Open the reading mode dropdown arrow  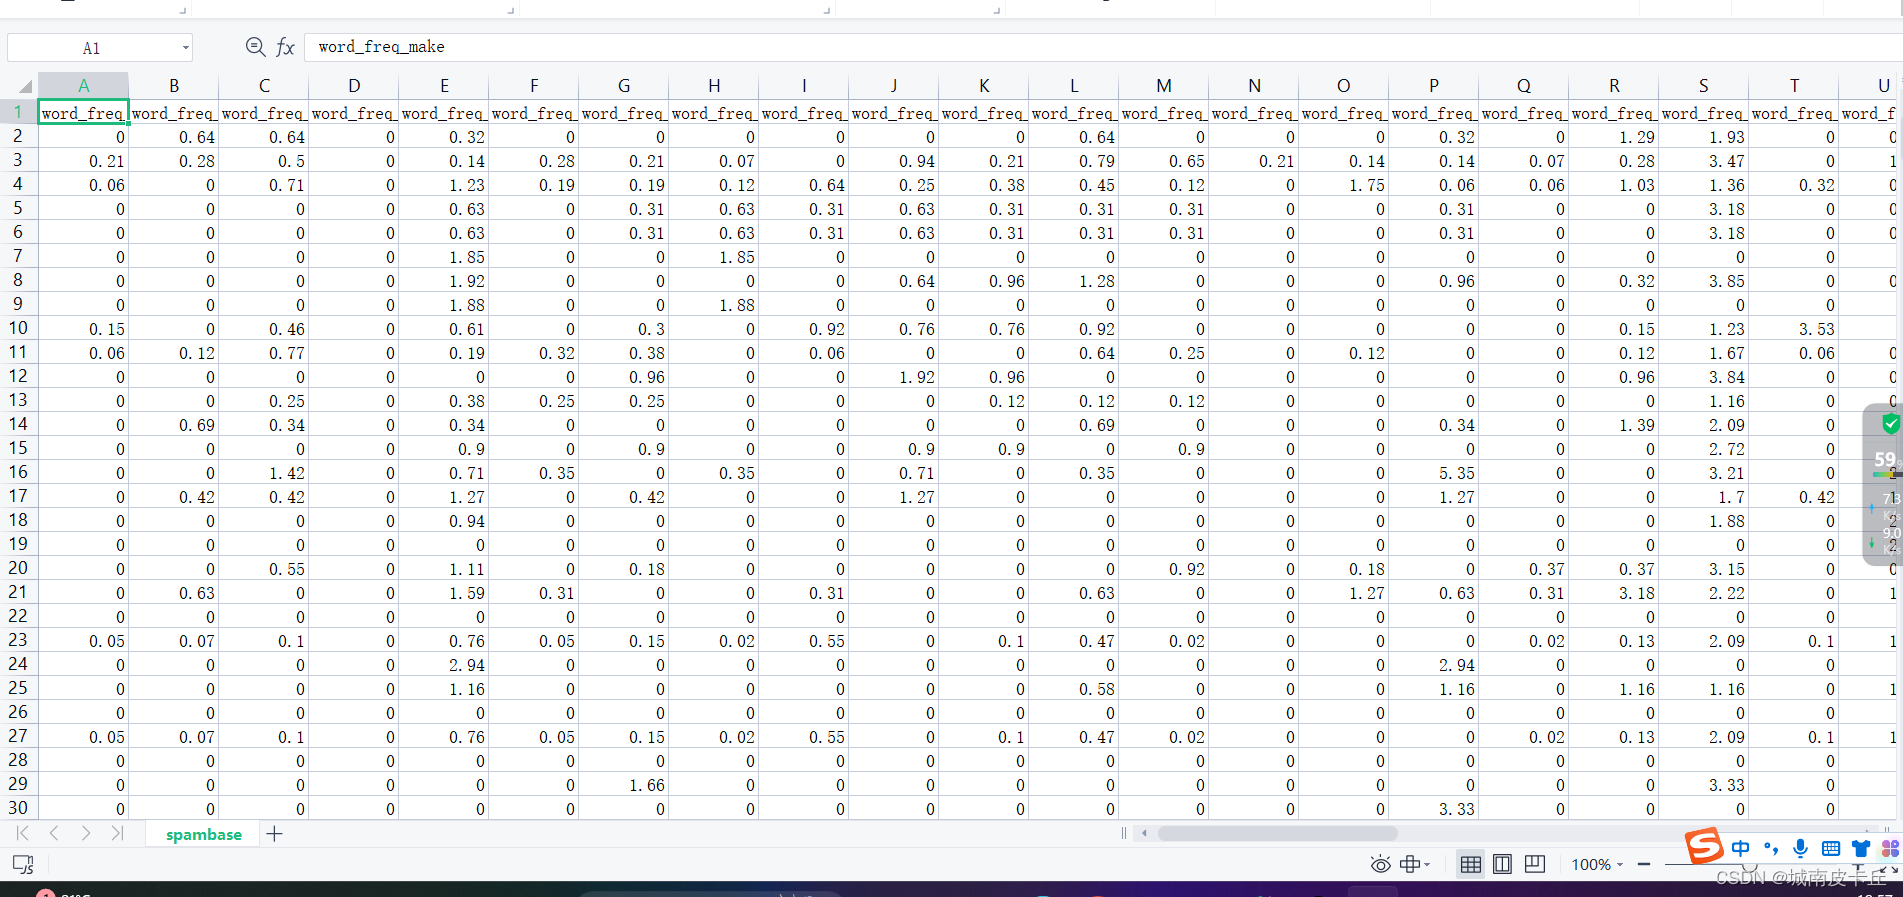1427,864
